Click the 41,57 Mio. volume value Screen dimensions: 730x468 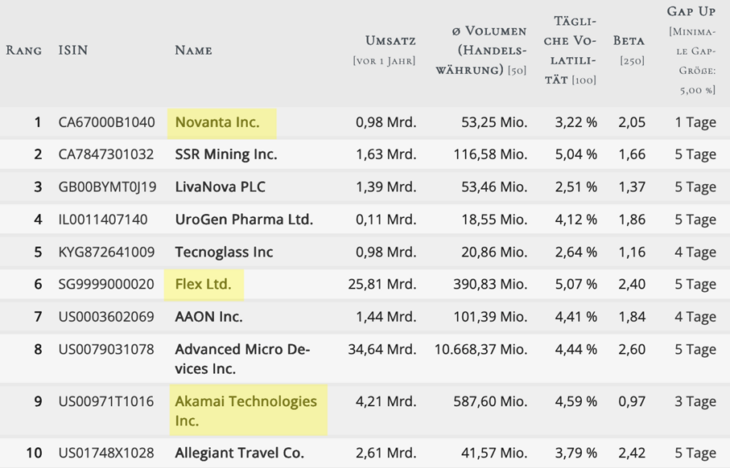(x=494, y=453)
